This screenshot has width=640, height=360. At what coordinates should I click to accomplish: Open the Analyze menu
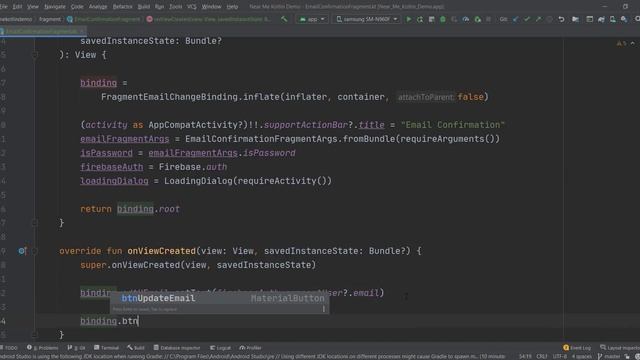tap(98, 7)
